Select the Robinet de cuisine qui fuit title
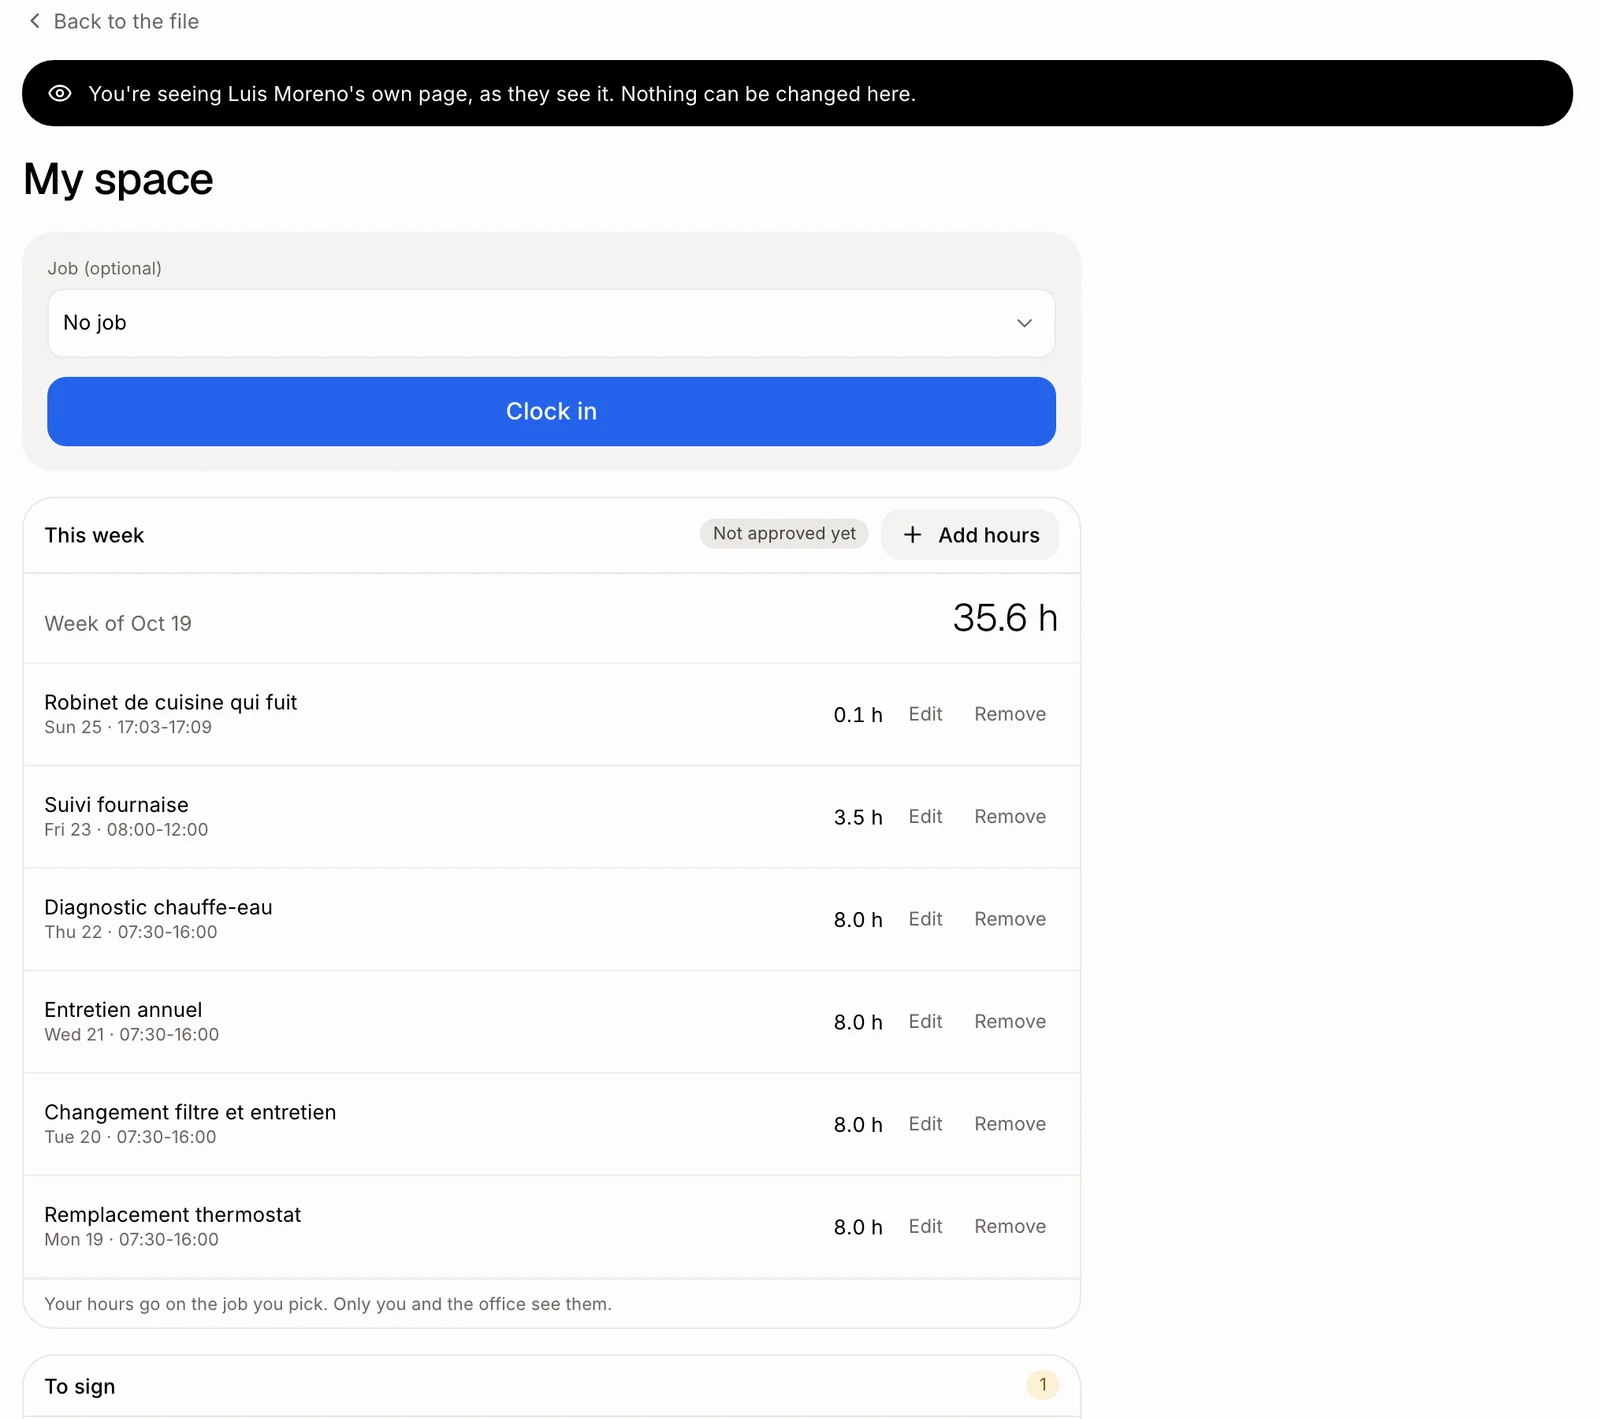The height and width of the screenshot is (1419, 1600). tap(171, 702)
